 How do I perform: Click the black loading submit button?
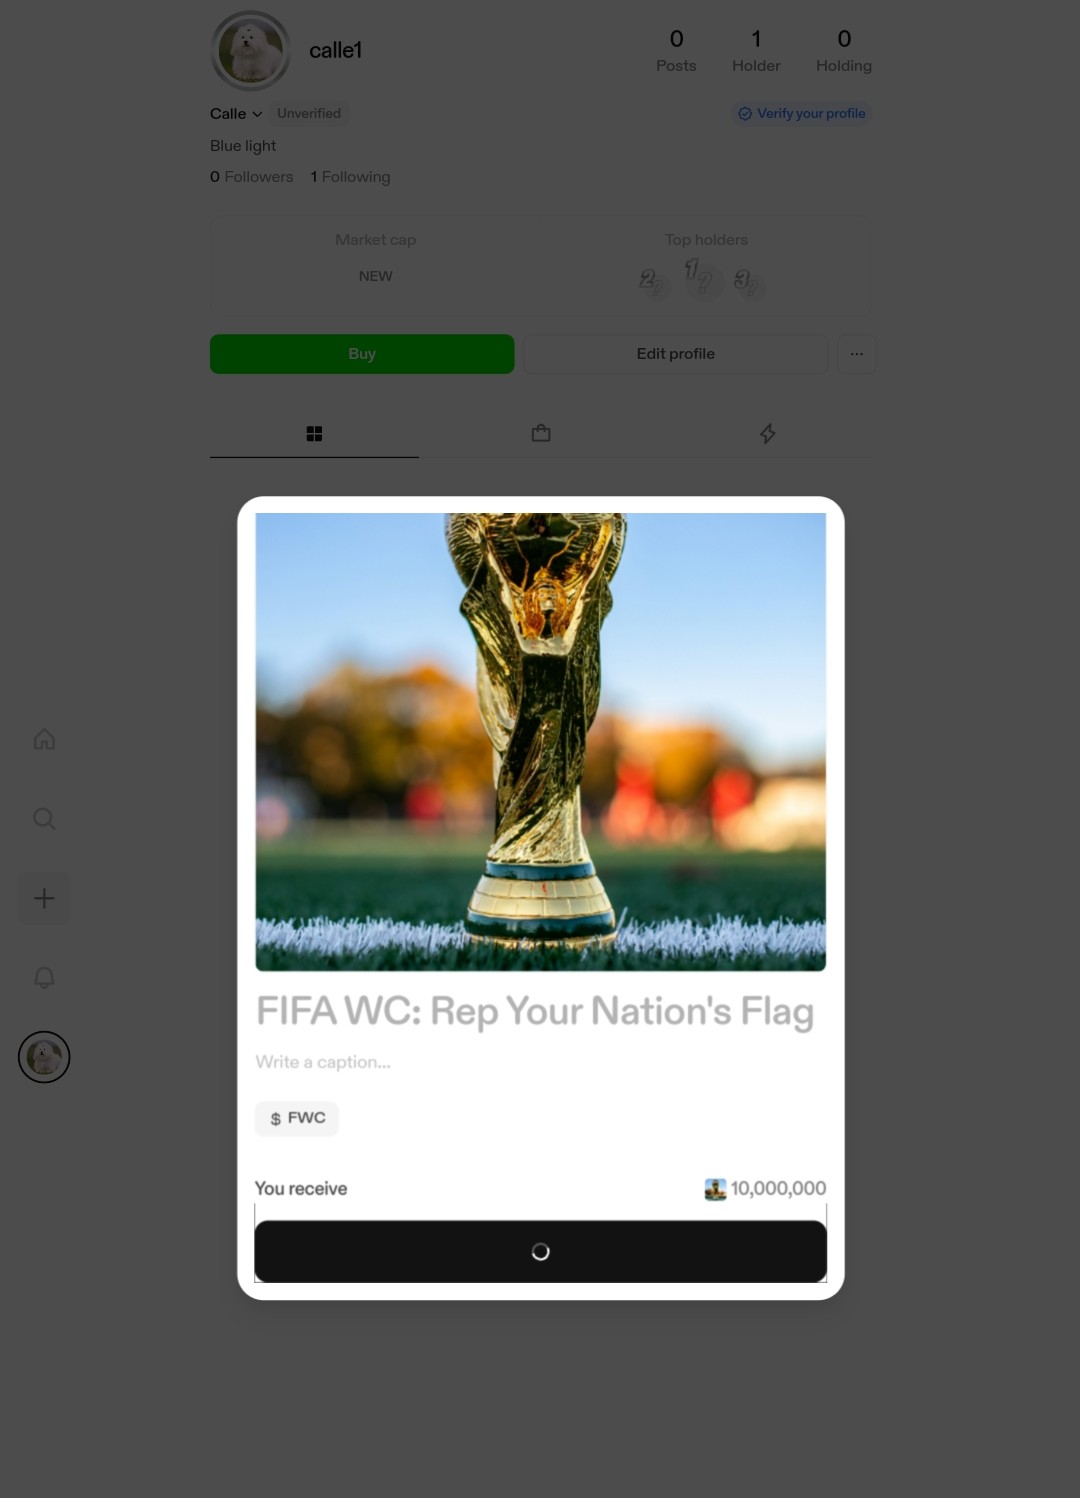click(541, 1251)
